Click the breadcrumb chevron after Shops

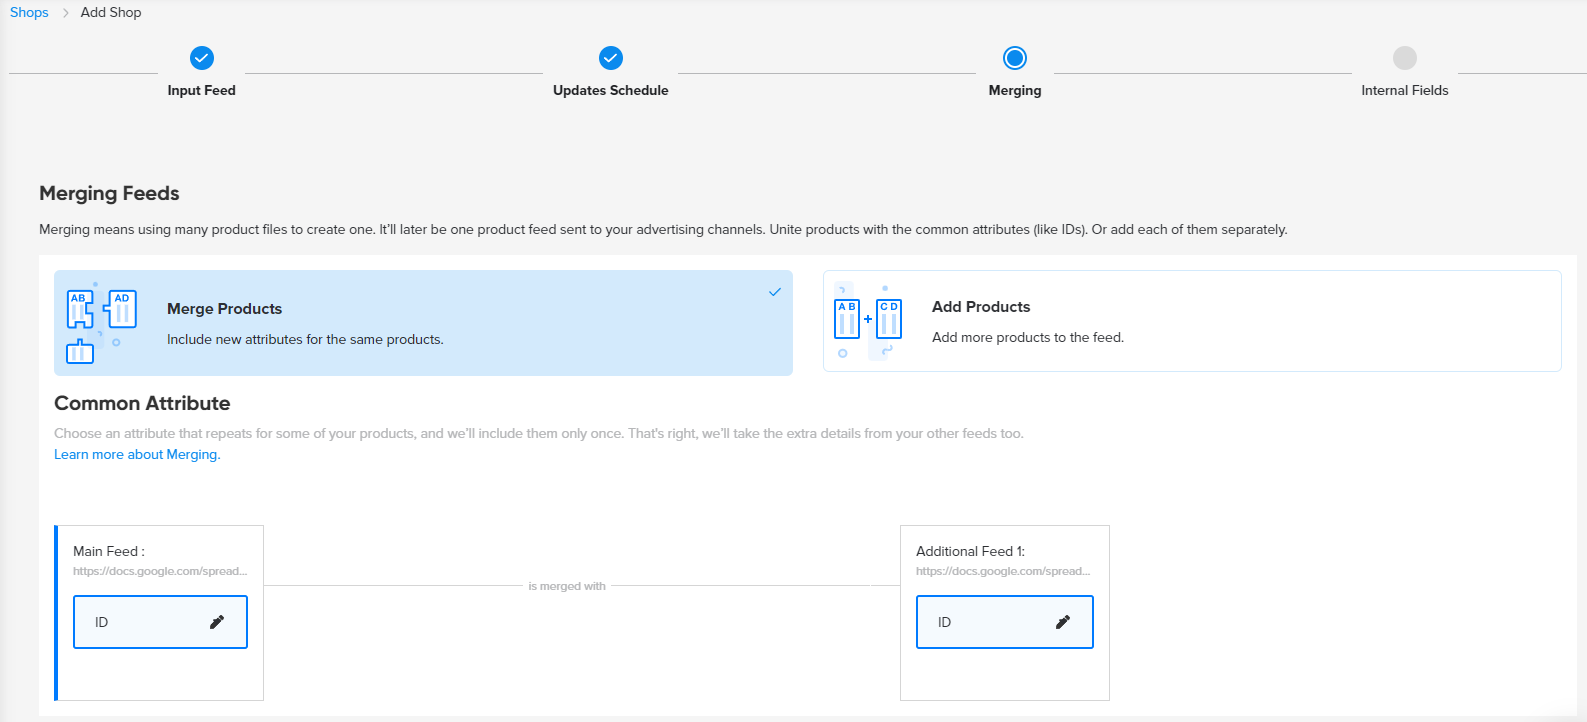point(65,13)
